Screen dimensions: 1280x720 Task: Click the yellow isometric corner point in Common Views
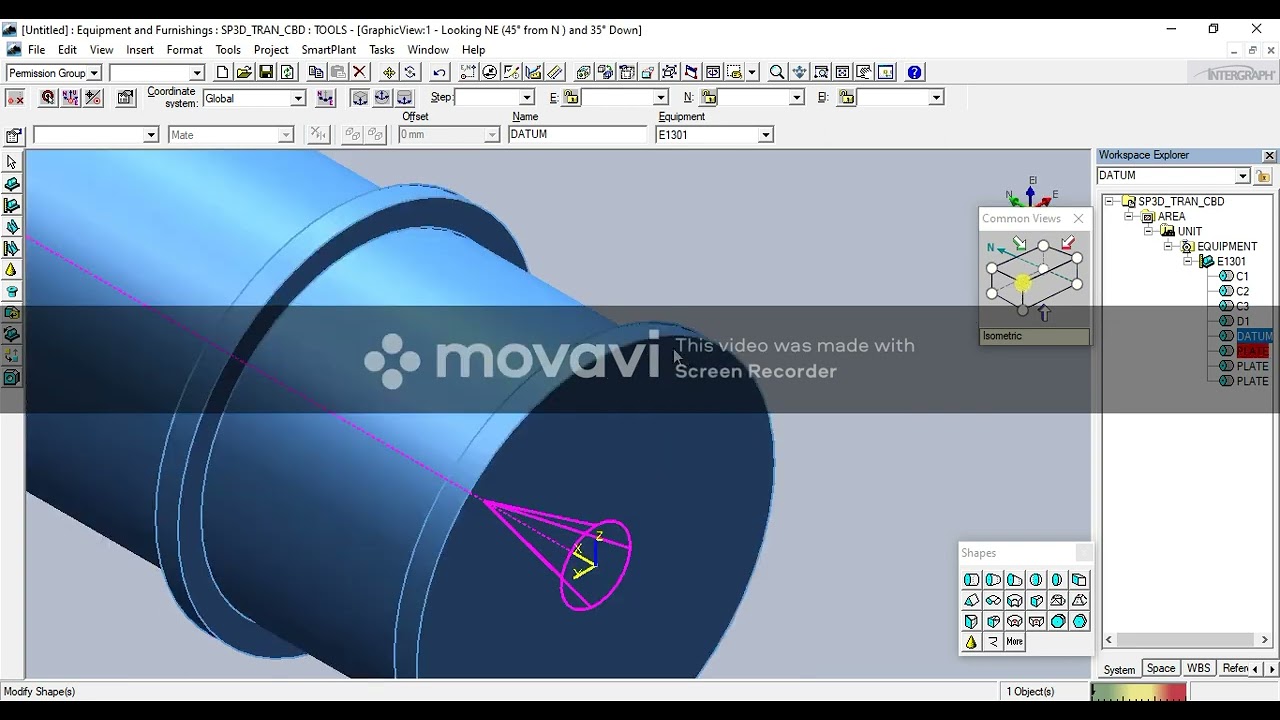(x=1022, y=285)
